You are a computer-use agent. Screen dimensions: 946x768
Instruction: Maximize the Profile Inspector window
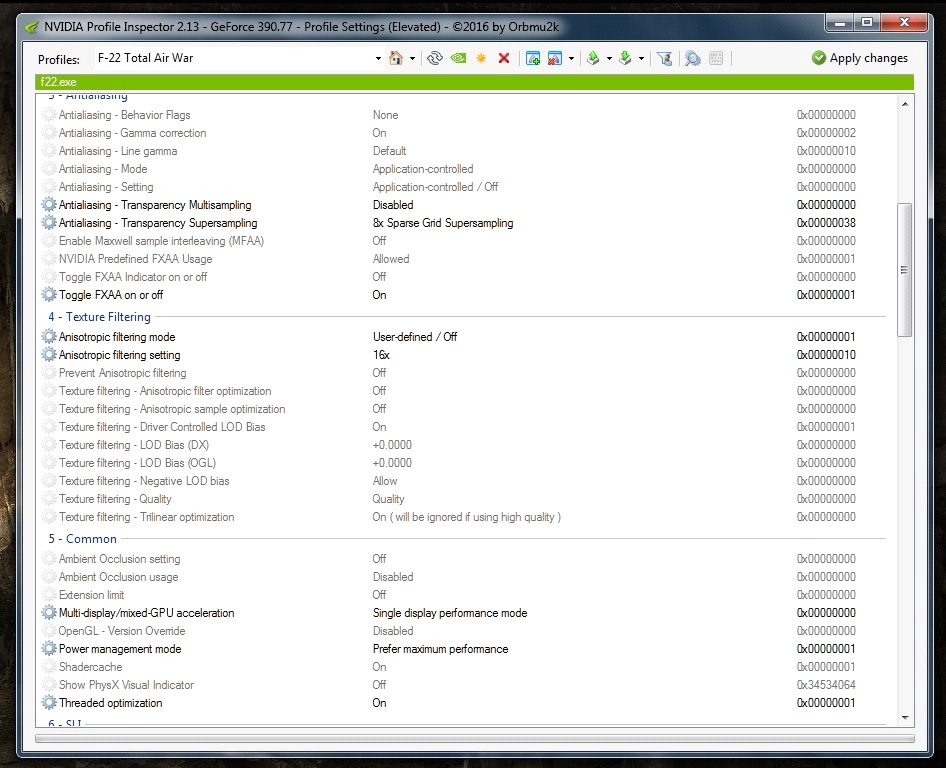(x=867, y=22)
